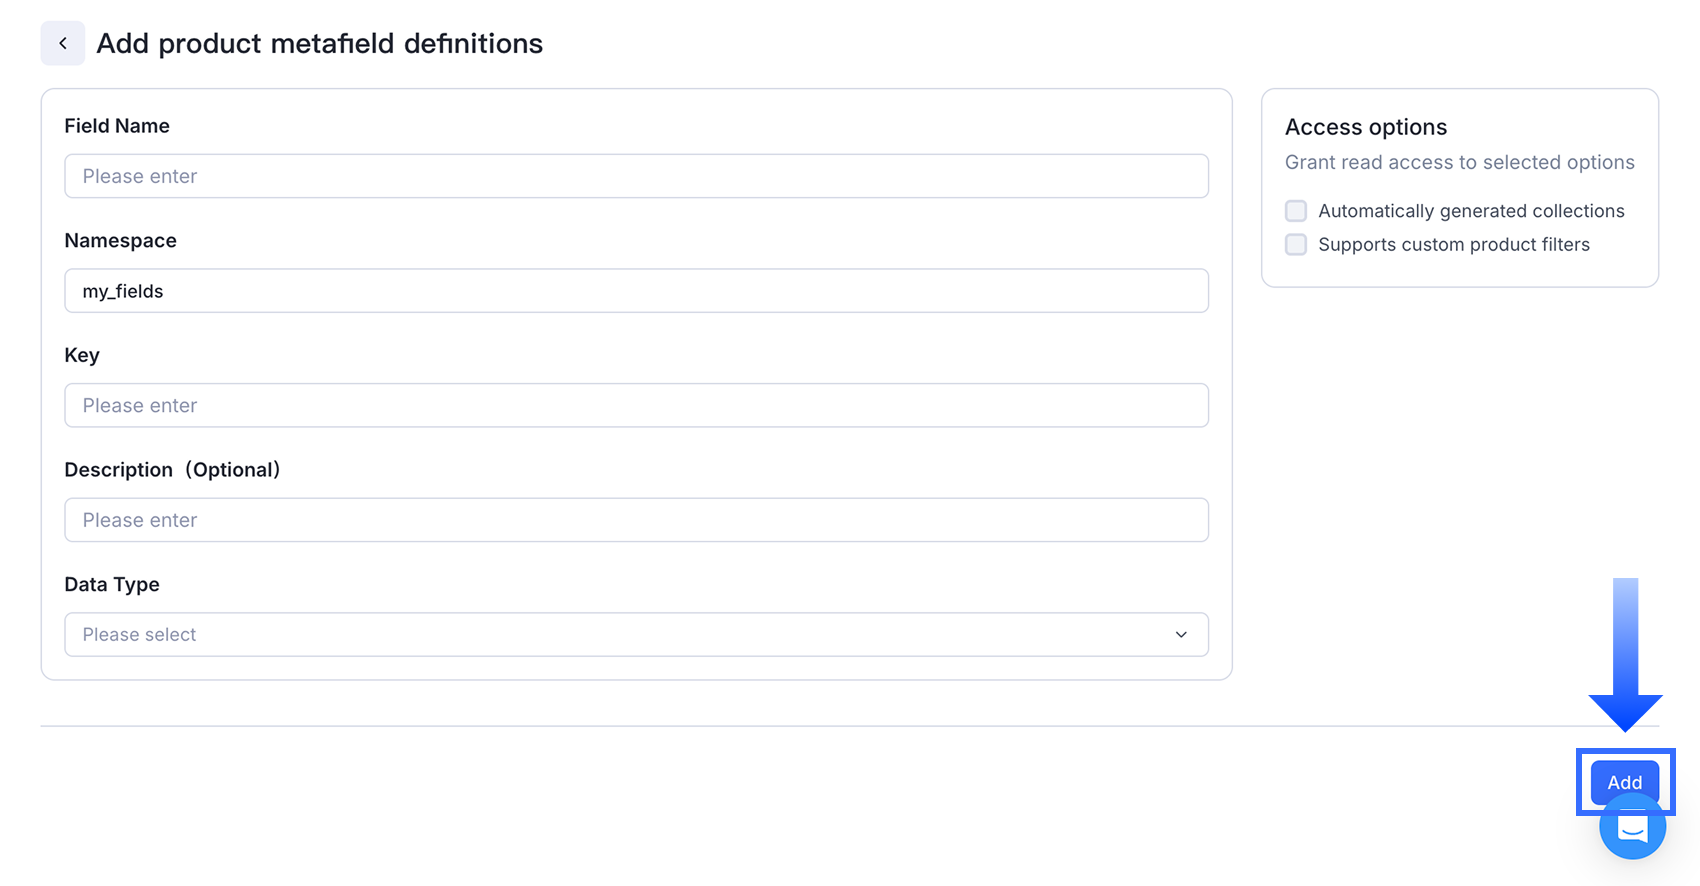The image size is (1700, 886).
Task: Click the Data Type chevron arrow
Action: 1181,635
